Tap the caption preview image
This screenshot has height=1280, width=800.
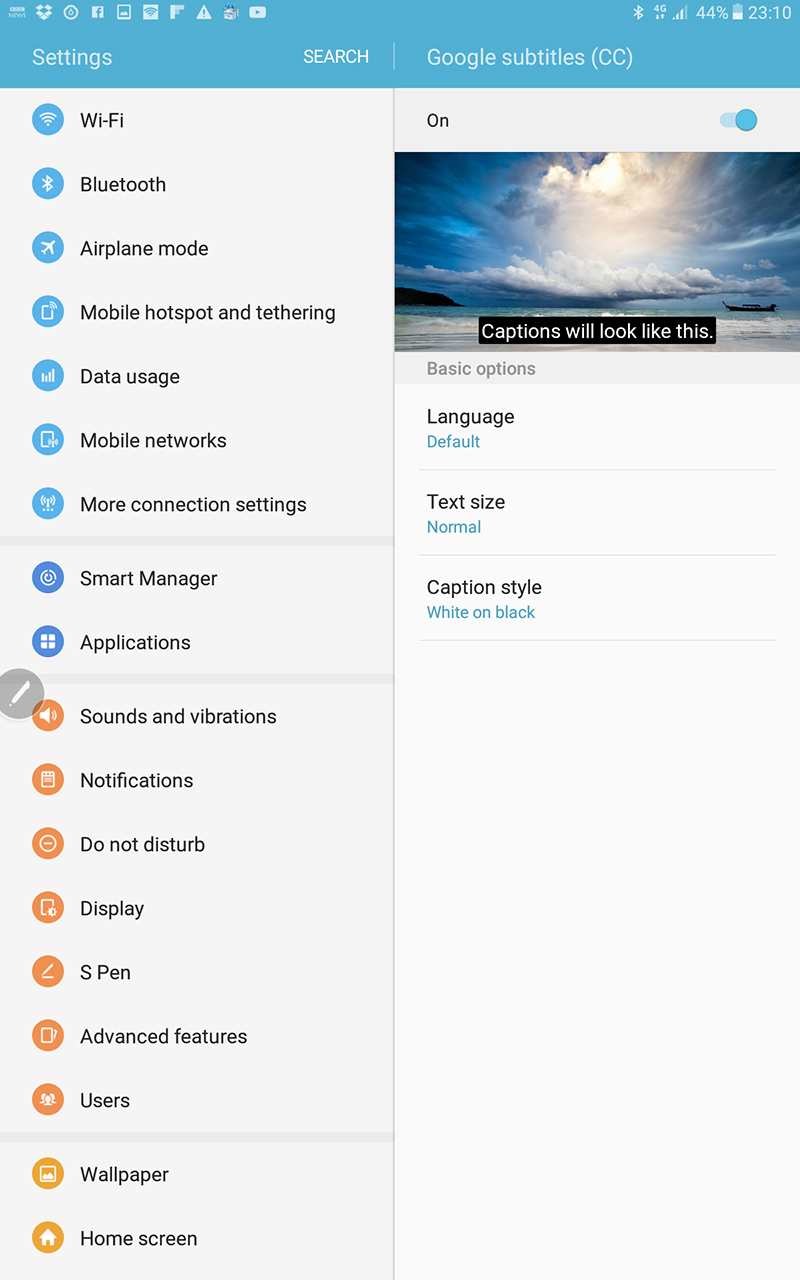pos(597,251)
